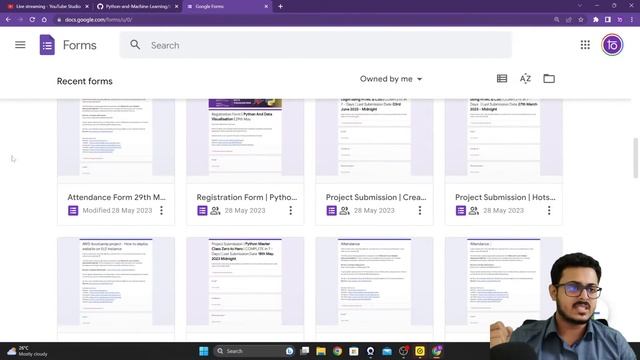Viewport: 640px width, 360px height.
Task: Click the search magnifier icon in Forms
Action: (135, 45)
